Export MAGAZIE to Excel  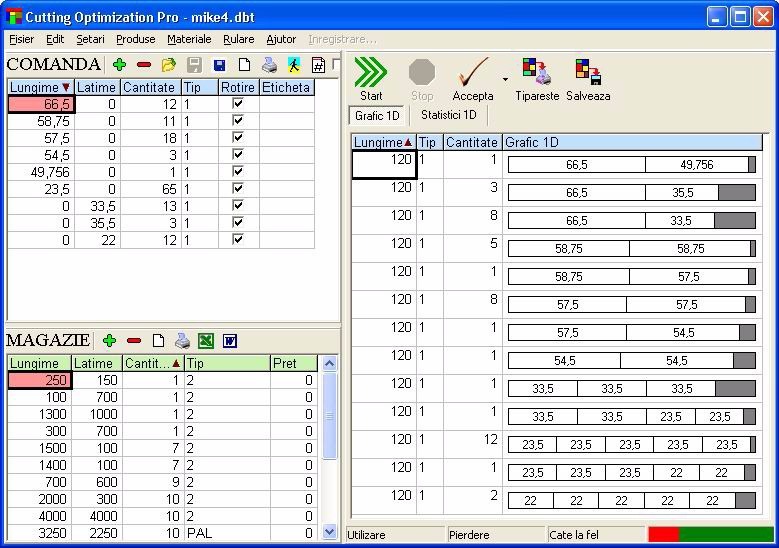pyautogui.click(x=206, y=340)
